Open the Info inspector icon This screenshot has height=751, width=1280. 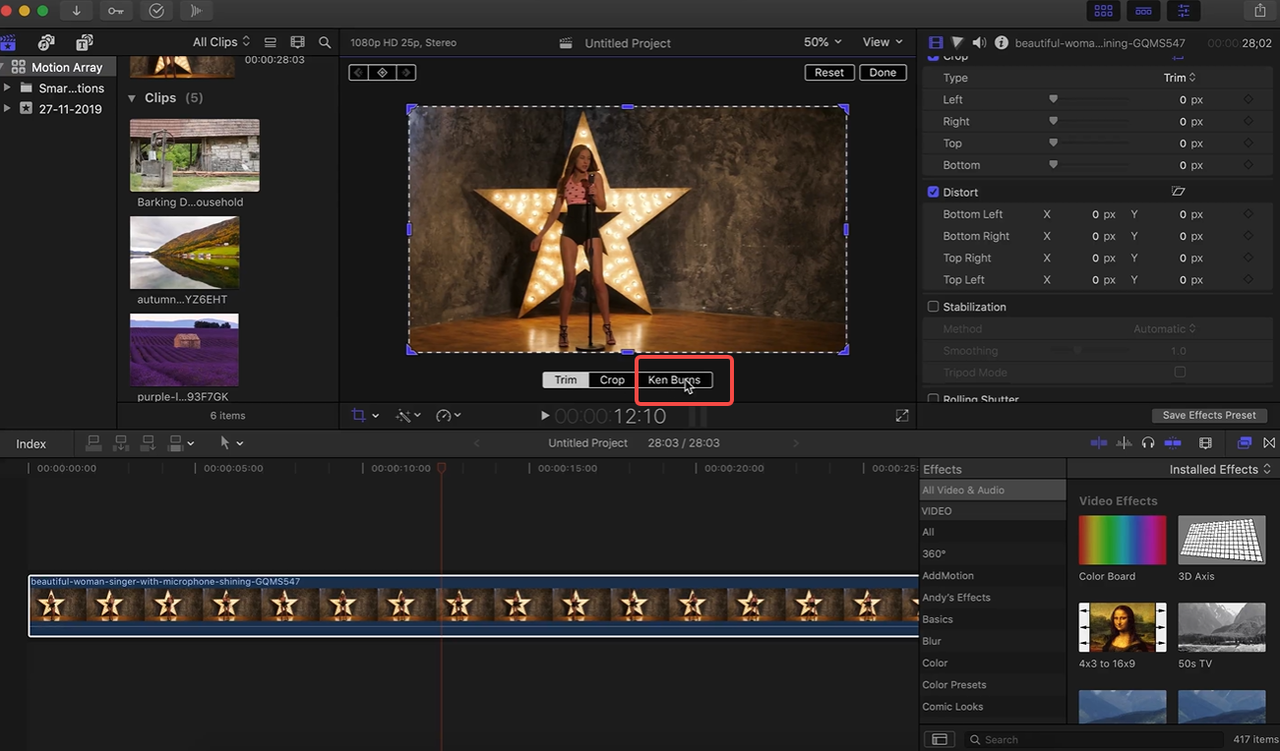(1000, 43)
